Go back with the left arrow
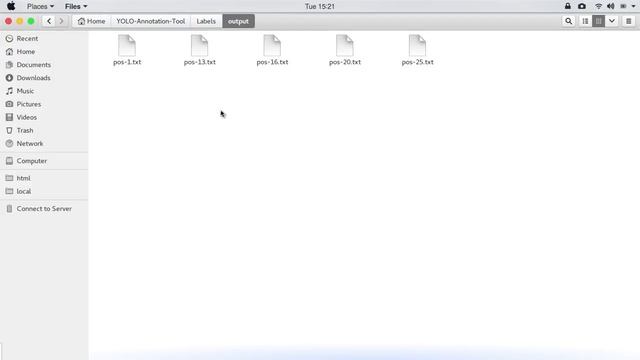 [x=49, y=21]
